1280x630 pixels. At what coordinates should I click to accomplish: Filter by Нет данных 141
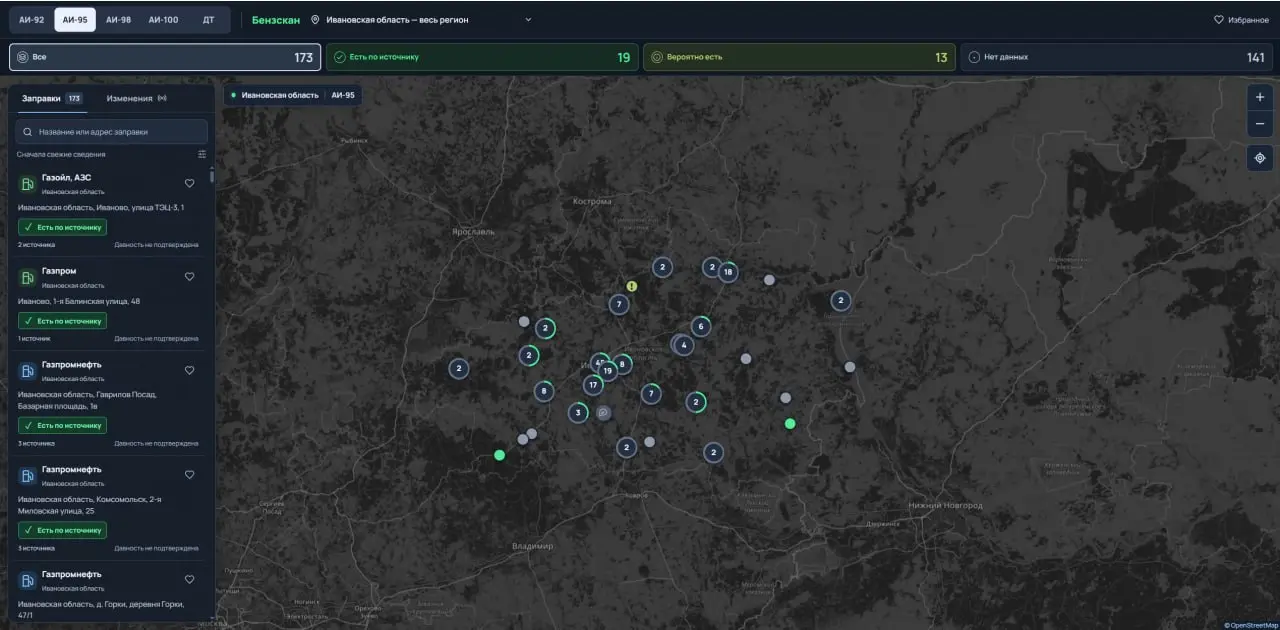coord(1116,57)
